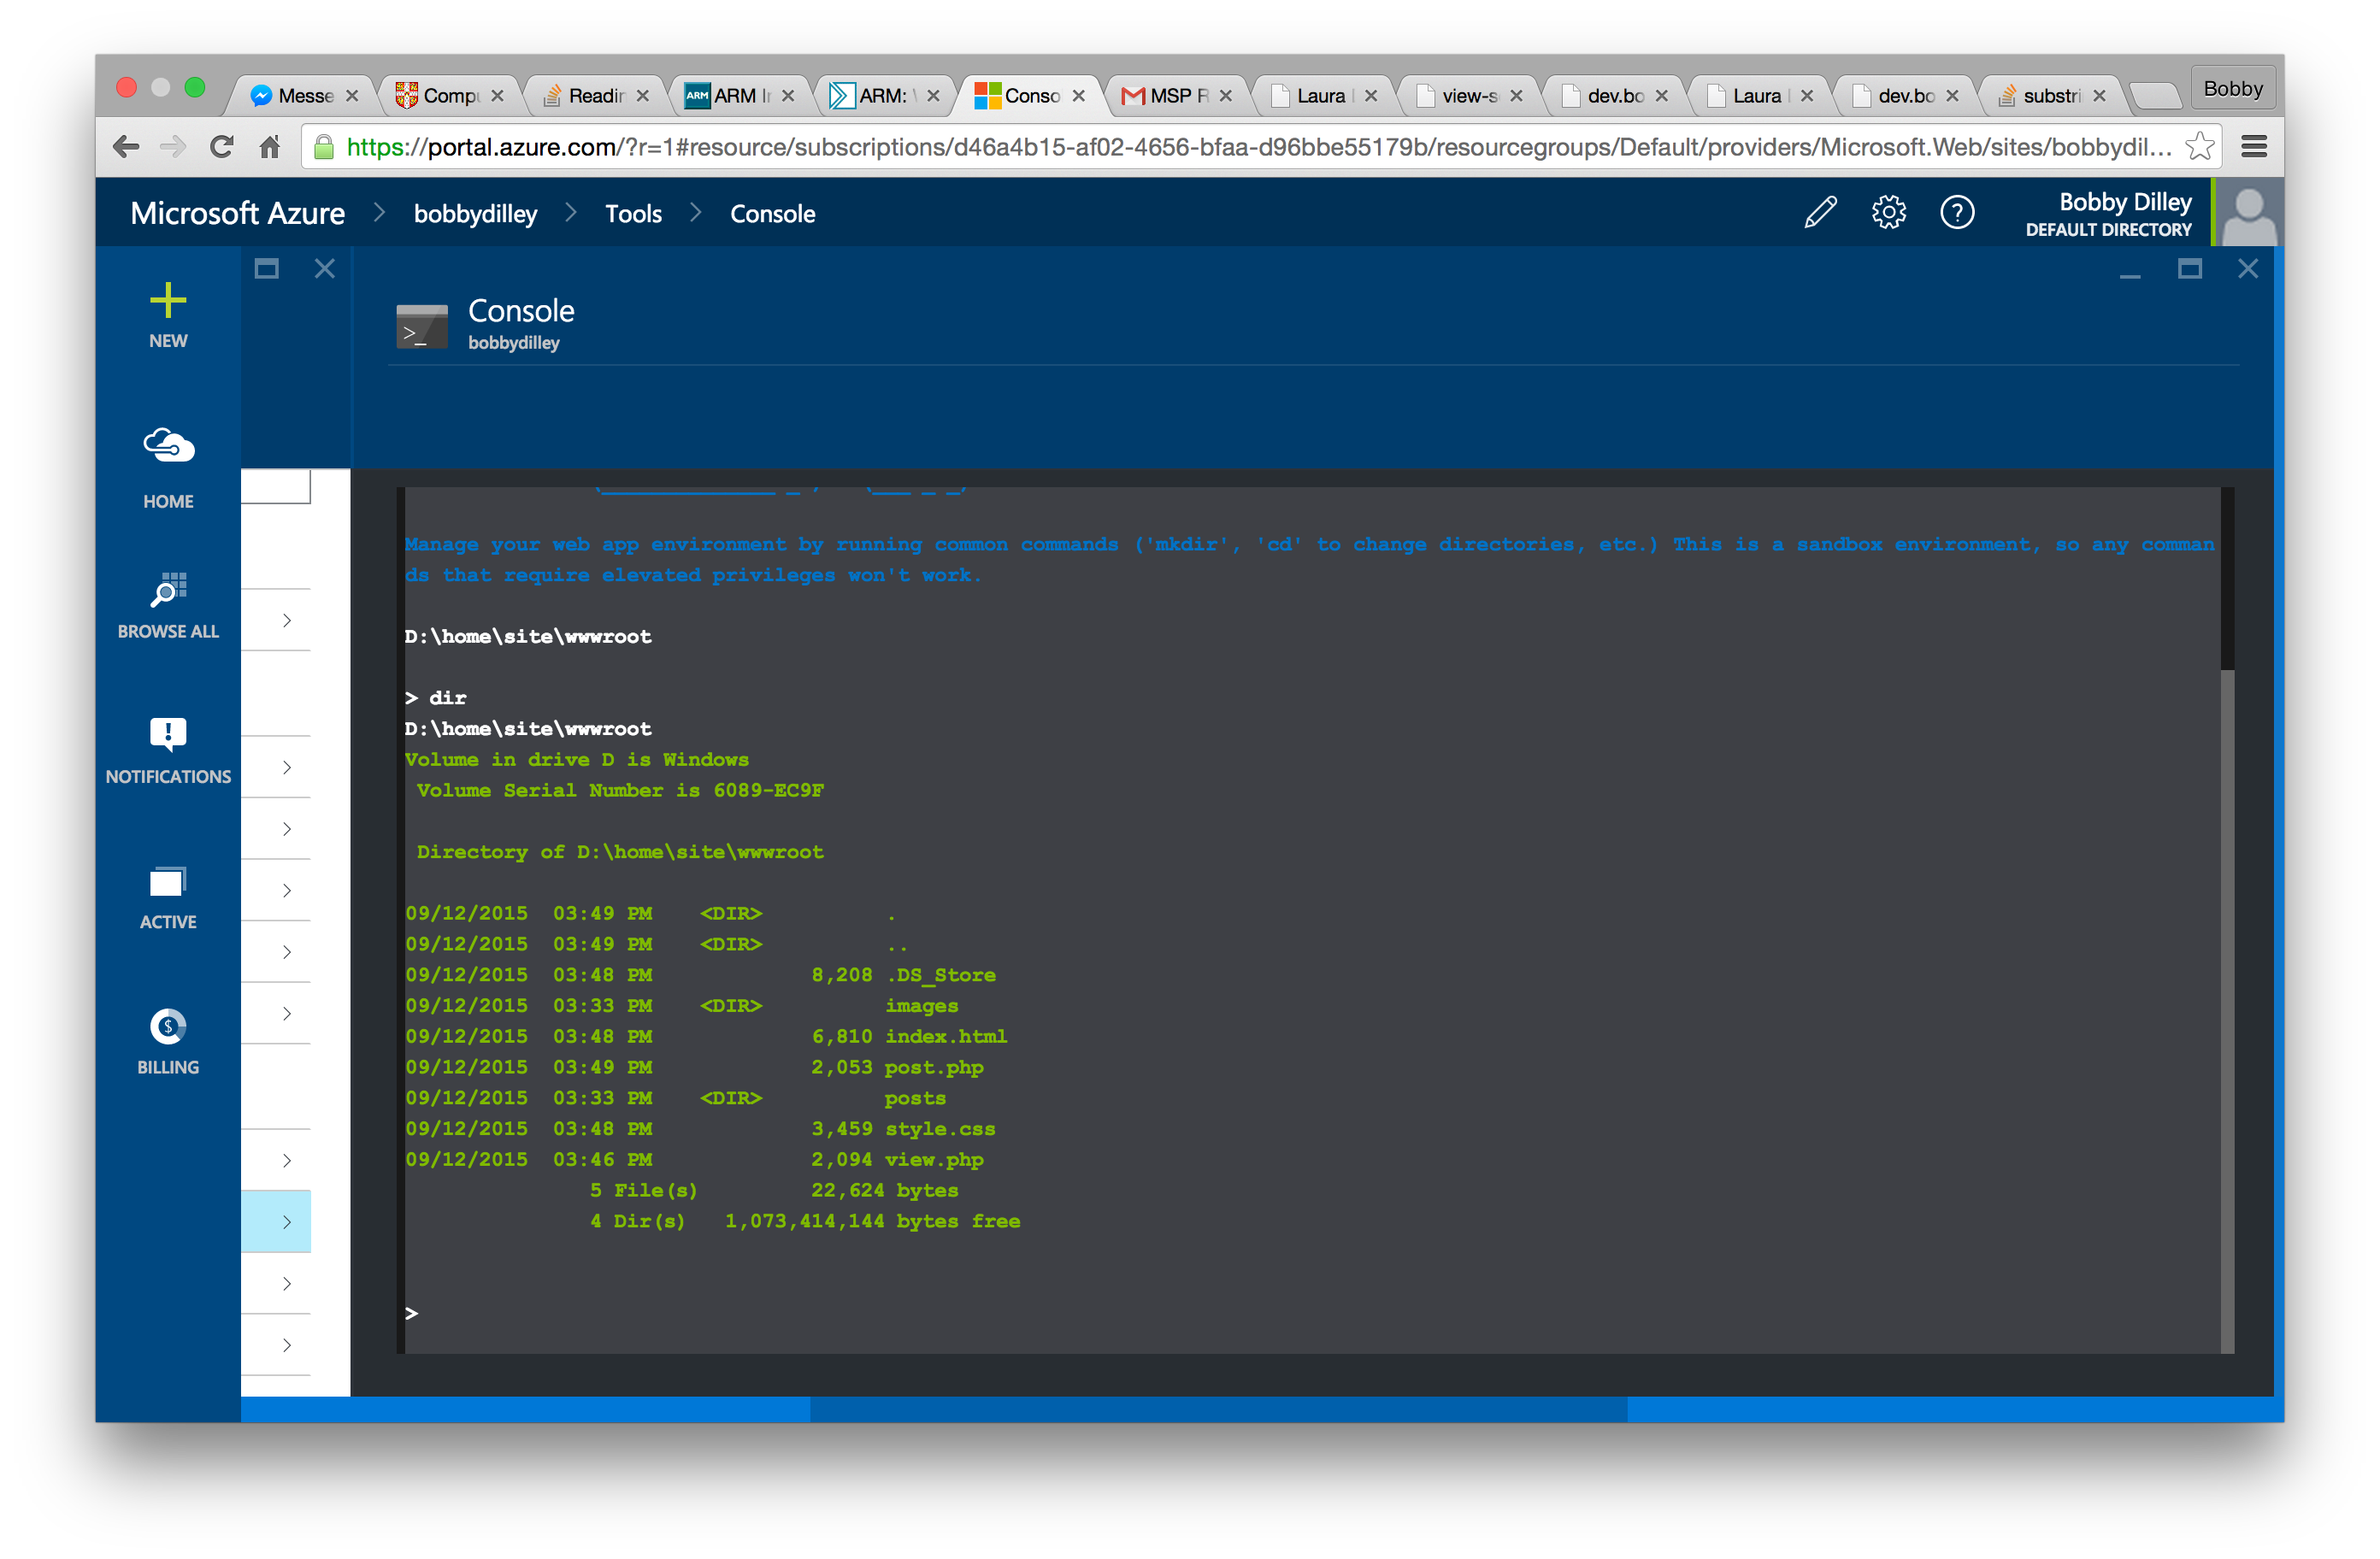Click the green plus NEW icon
This screenshot has height=1559, width=2380.
point(168,301)
